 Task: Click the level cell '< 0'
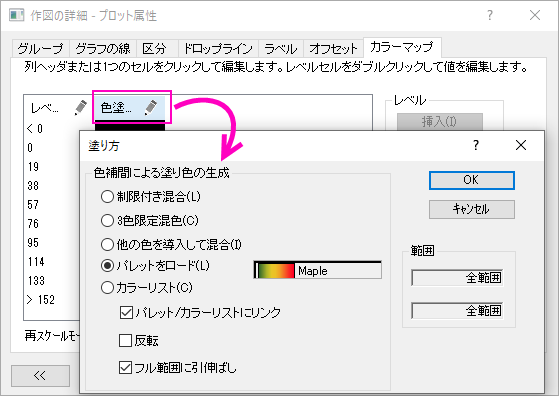35,128
